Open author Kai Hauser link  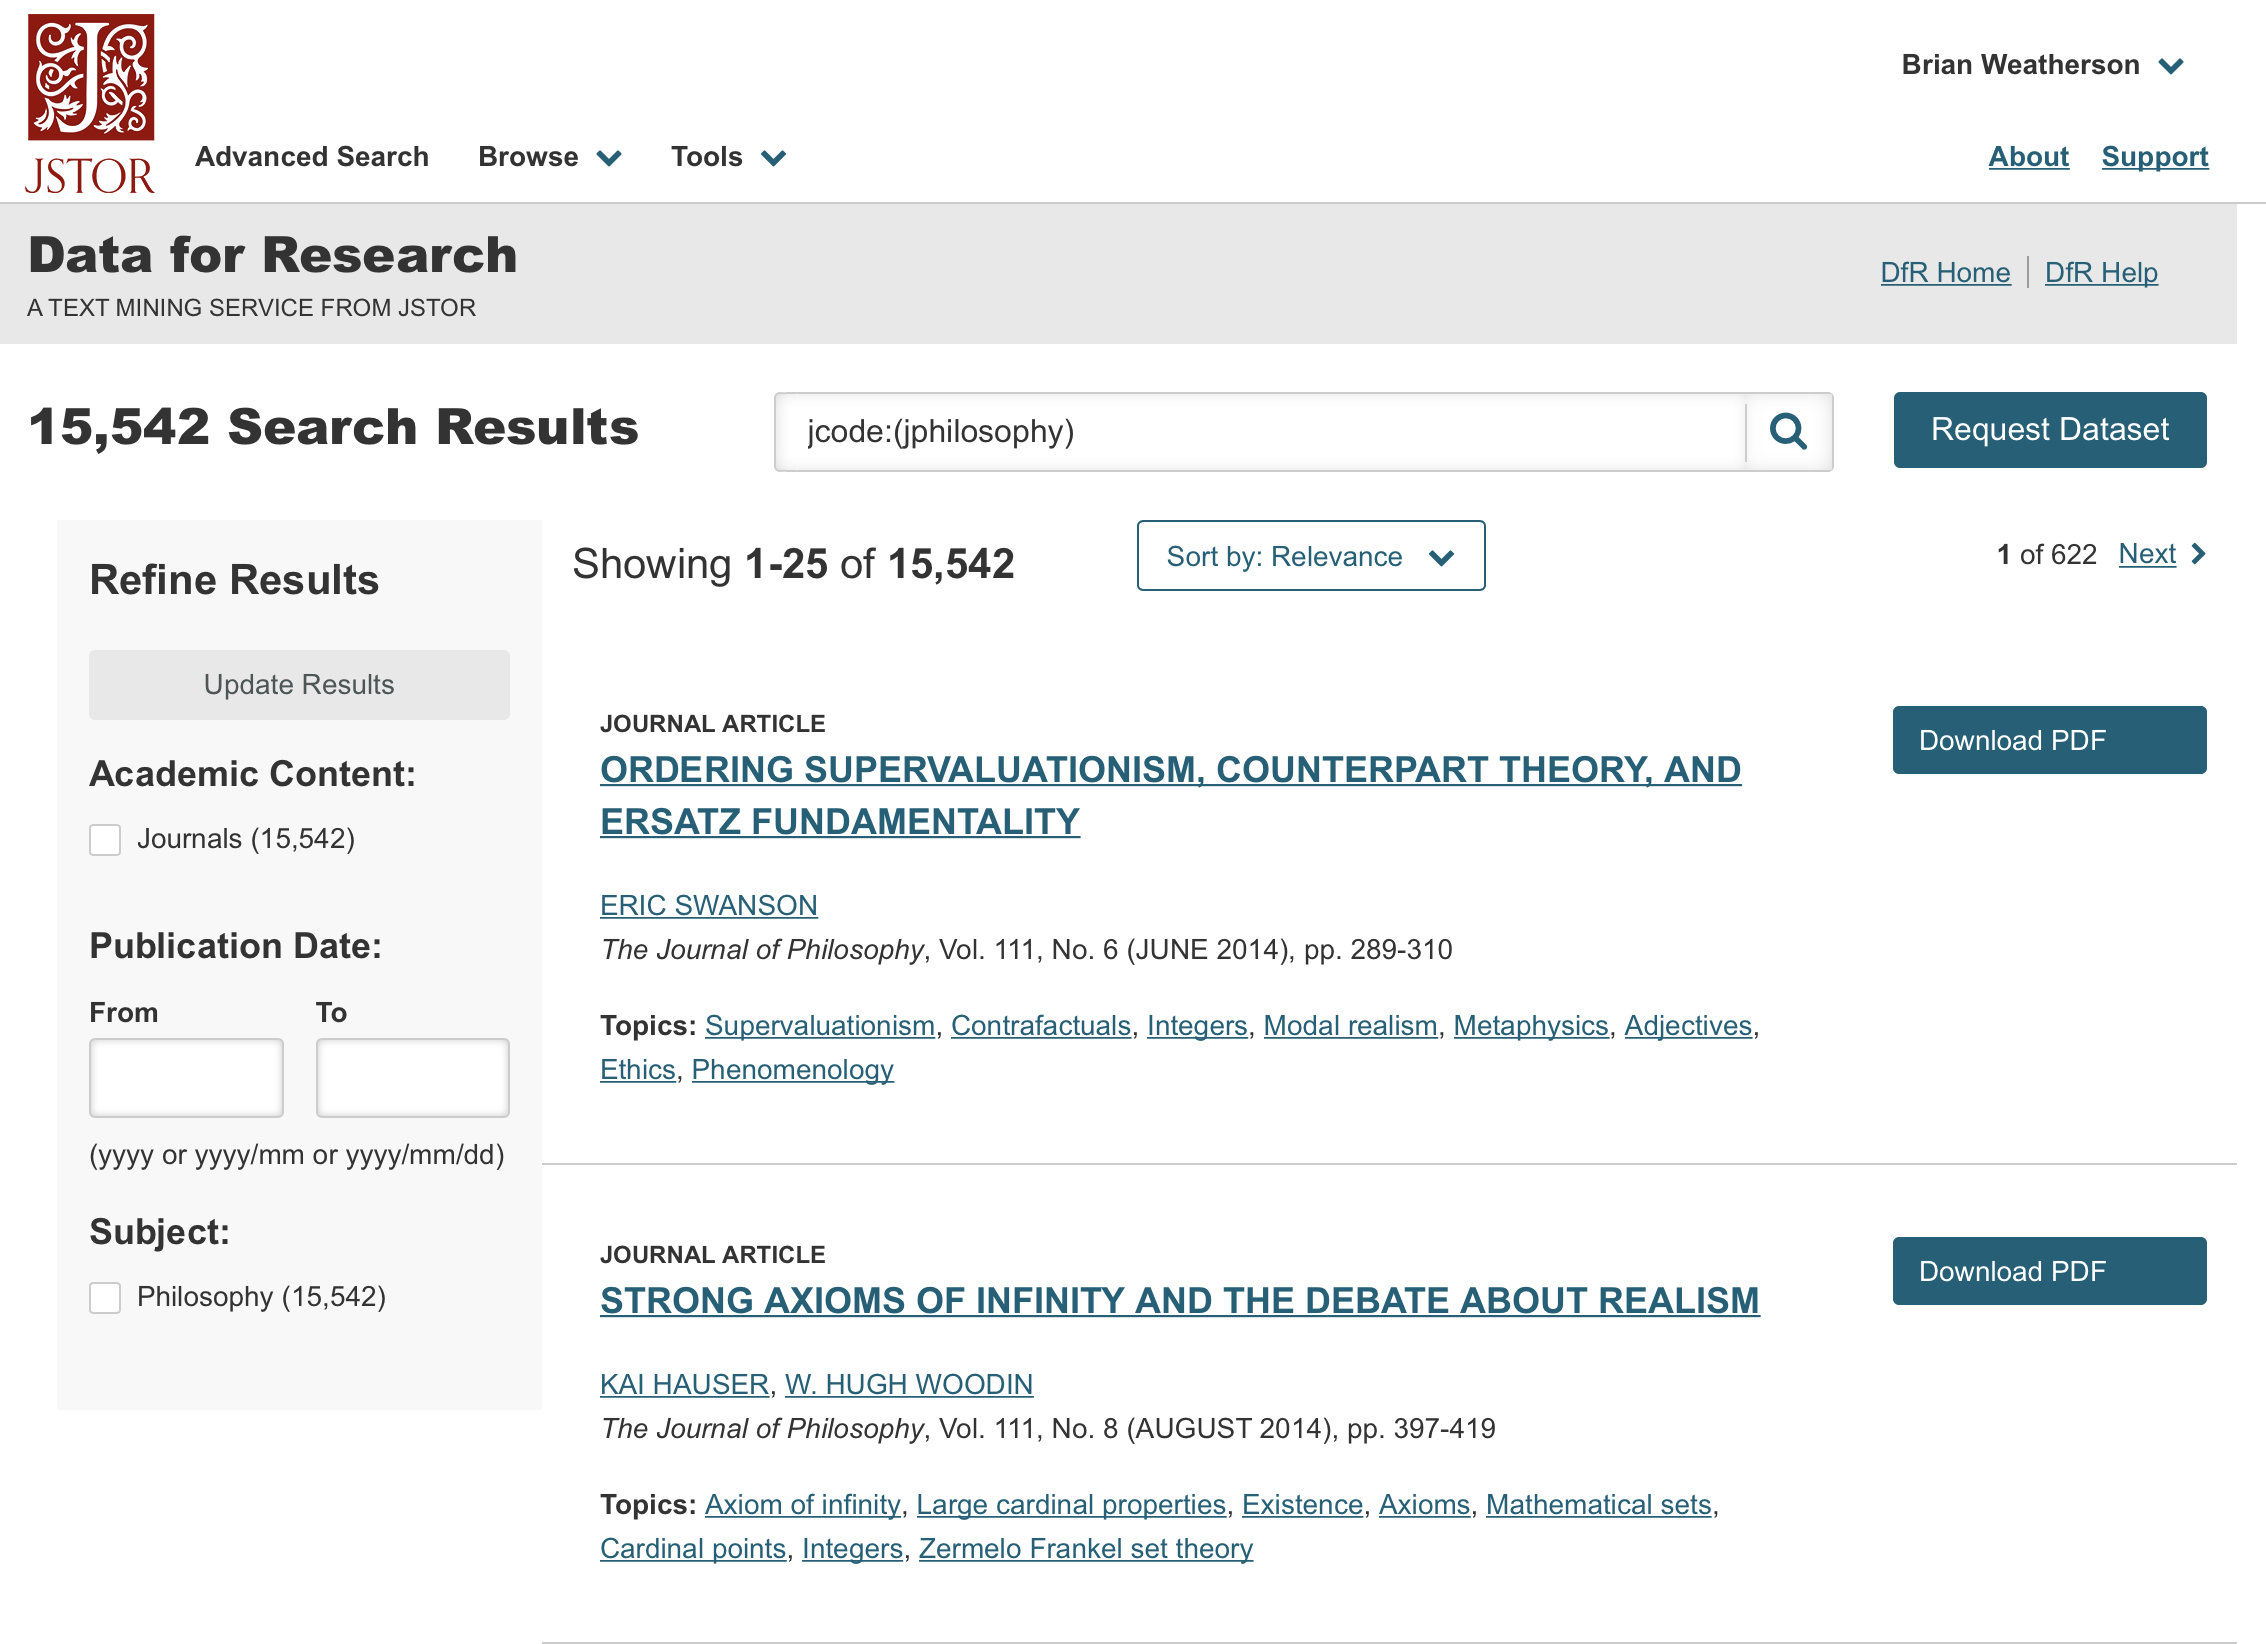click(684, 1384)
